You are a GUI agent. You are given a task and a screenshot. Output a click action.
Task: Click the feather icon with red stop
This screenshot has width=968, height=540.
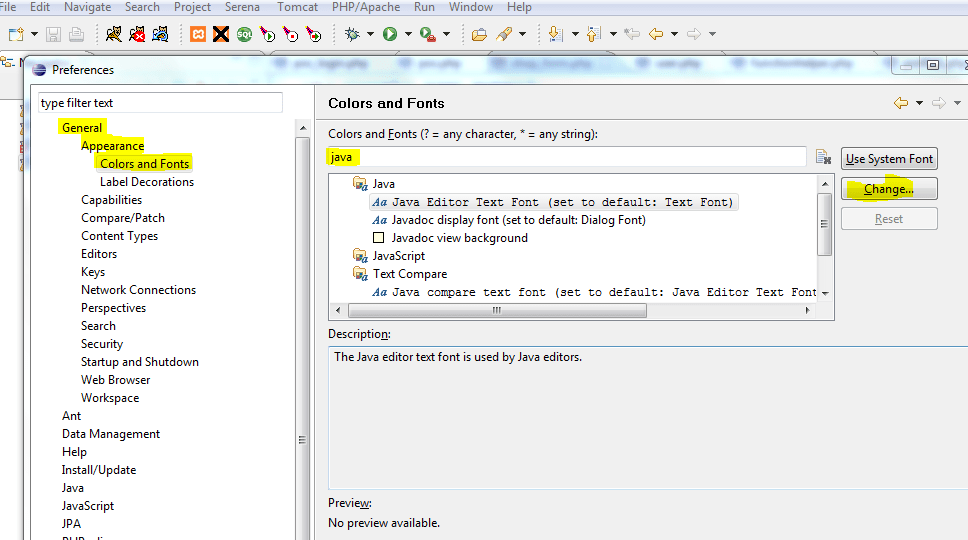coord(291,34)
